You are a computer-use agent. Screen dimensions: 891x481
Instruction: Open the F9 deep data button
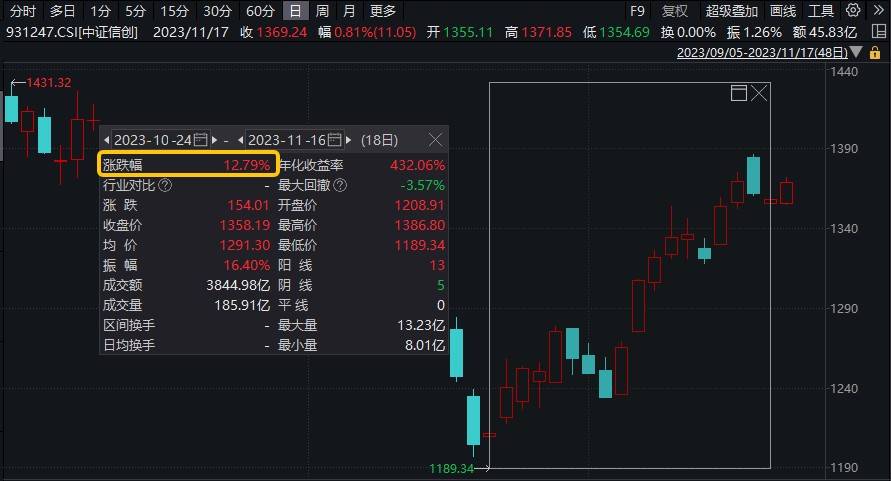(x=638, y=11)
